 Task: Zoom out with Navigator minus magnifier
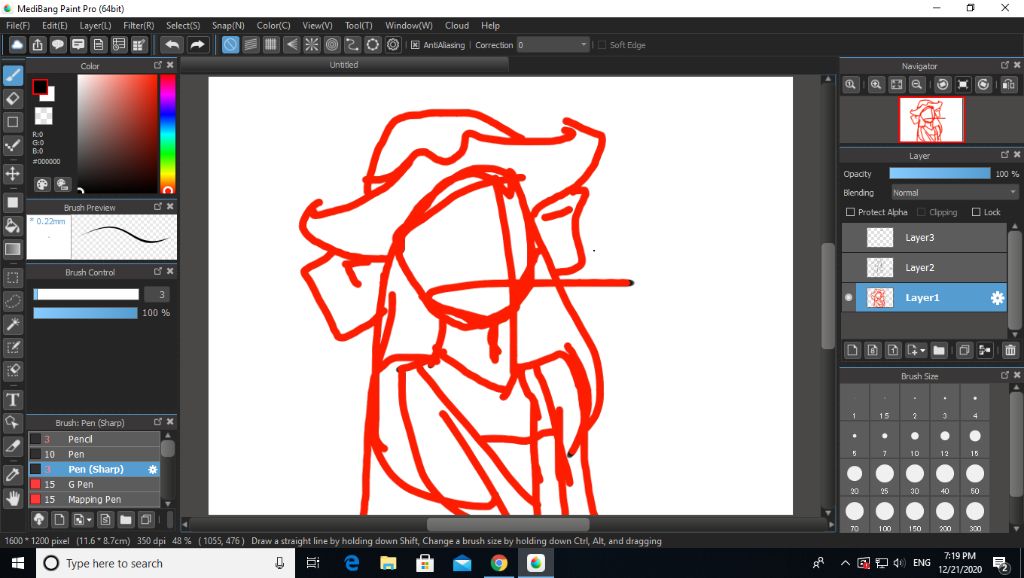click(x=917, y=84)
